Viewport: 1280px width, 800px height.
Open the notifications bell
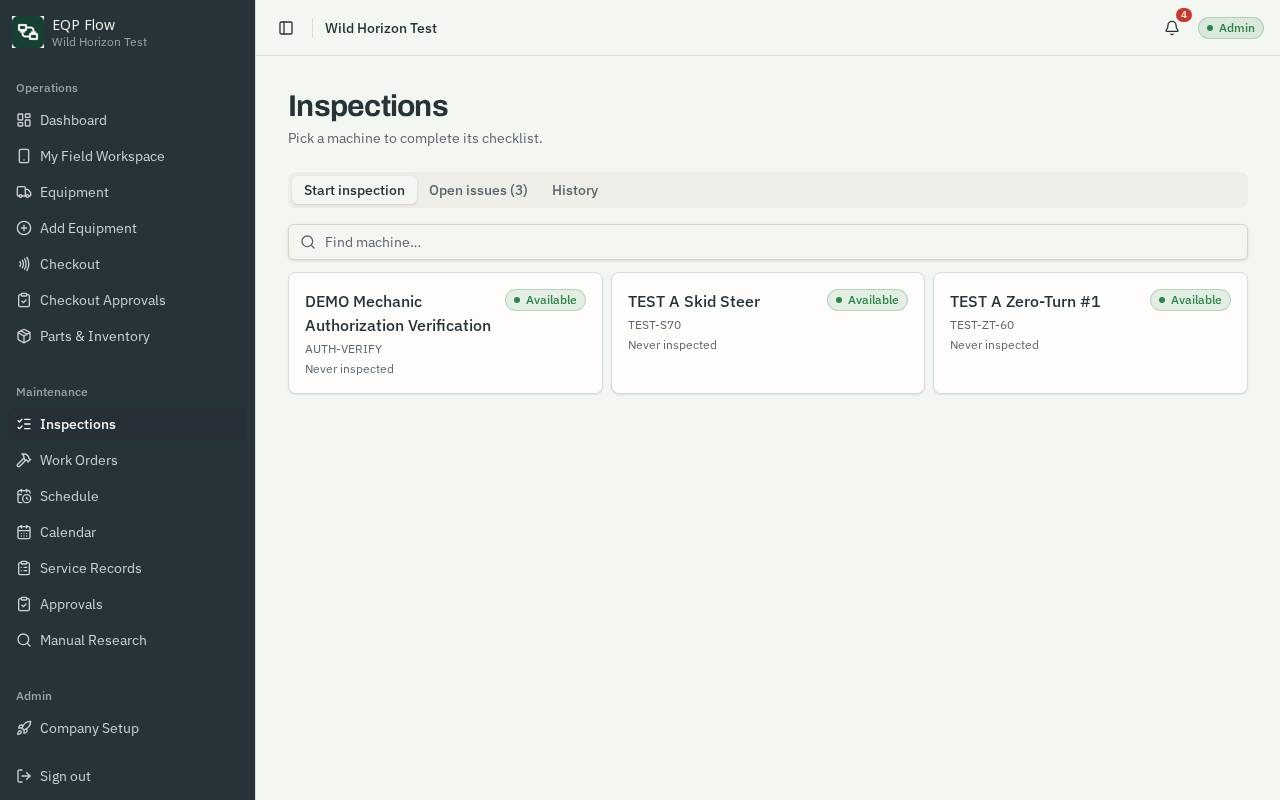pos(1172,28)
